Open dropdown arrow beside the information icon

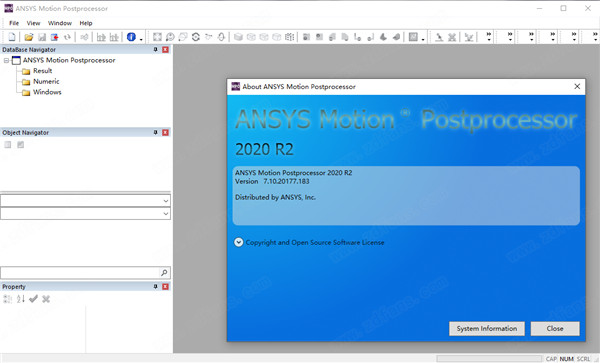tap(141, 39)
